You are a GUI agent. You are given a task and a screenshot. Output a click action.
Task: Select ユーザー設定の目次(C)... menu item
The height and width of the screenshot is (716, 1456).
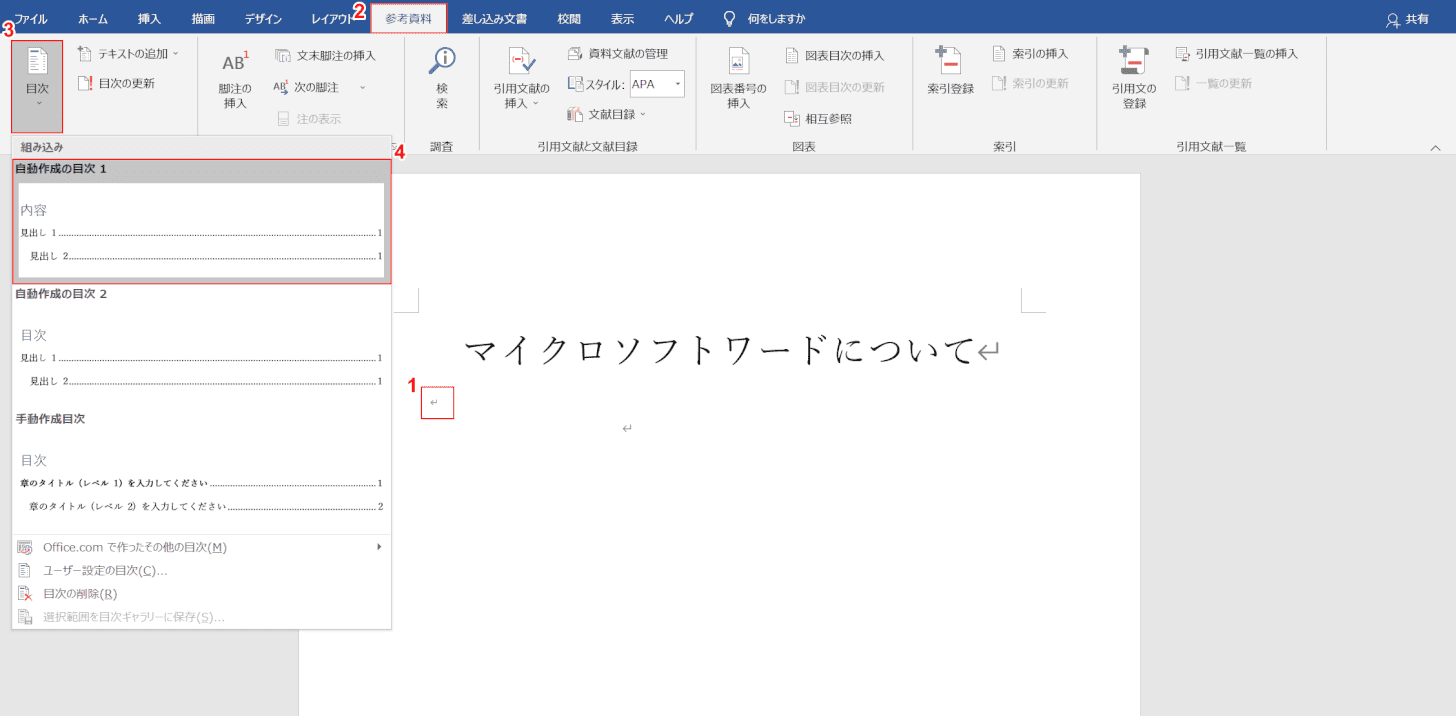click(x=202, y=570)
